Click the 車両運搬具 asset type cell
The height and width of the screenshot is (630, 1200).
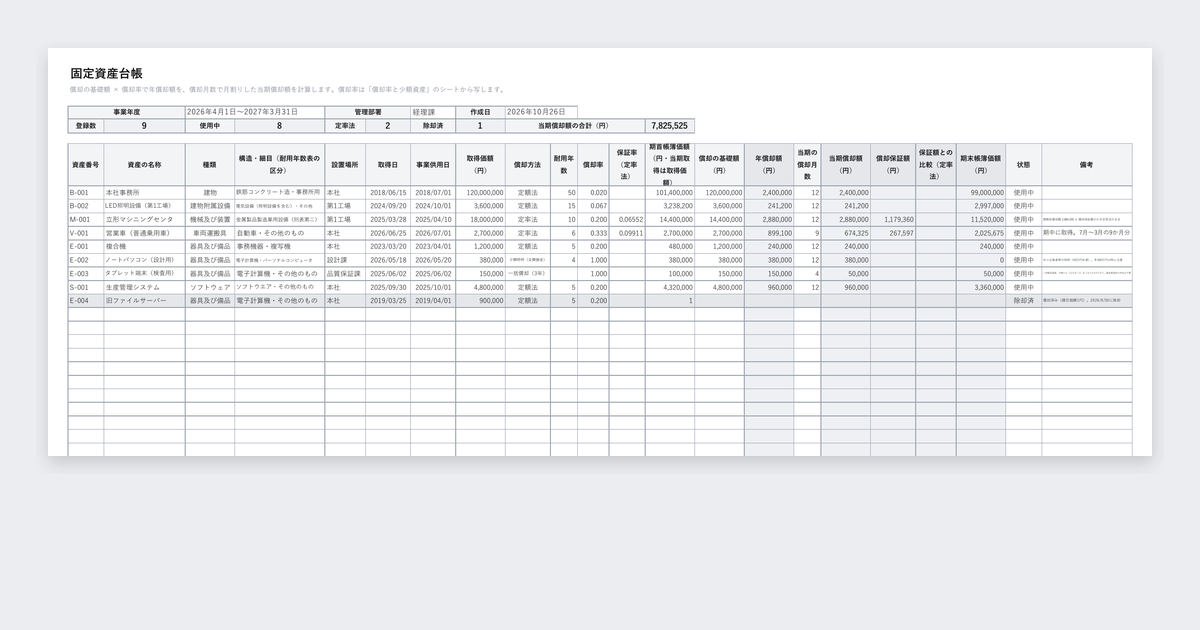(210, 233)
